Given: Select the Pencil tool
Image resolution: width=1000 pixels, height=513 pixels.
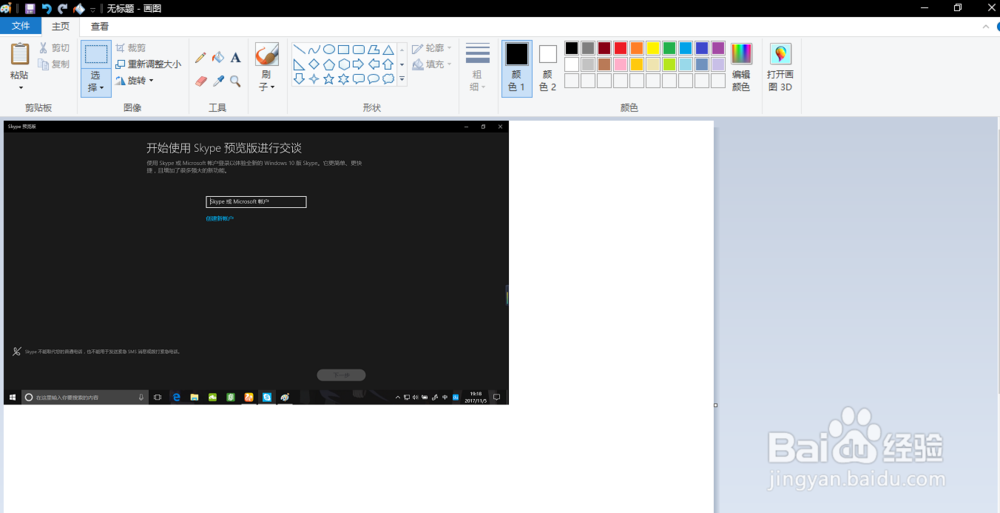Looking at the screenshot, I should tap(200, 58).
